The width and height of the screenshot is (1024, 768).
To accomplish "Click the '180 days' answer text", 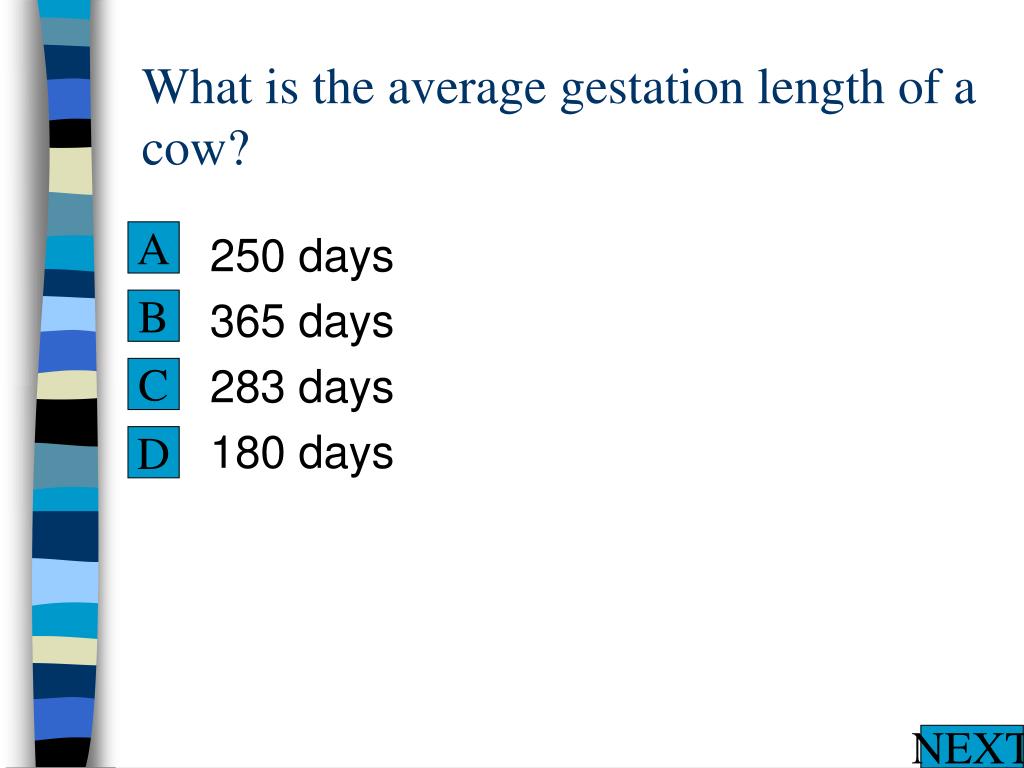I will point(302,453).
